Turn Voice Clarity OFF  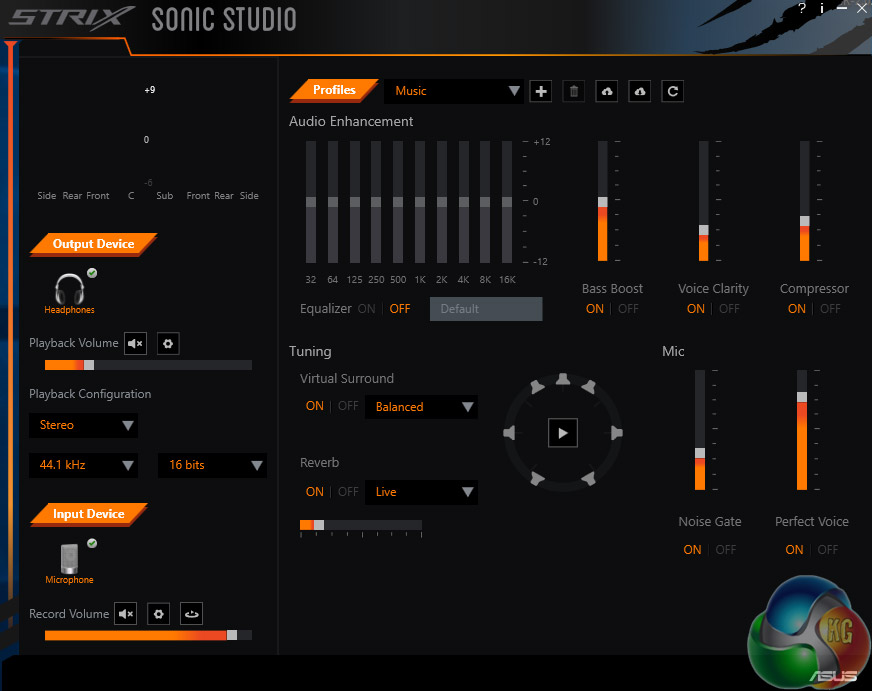(x=729, y=309)
